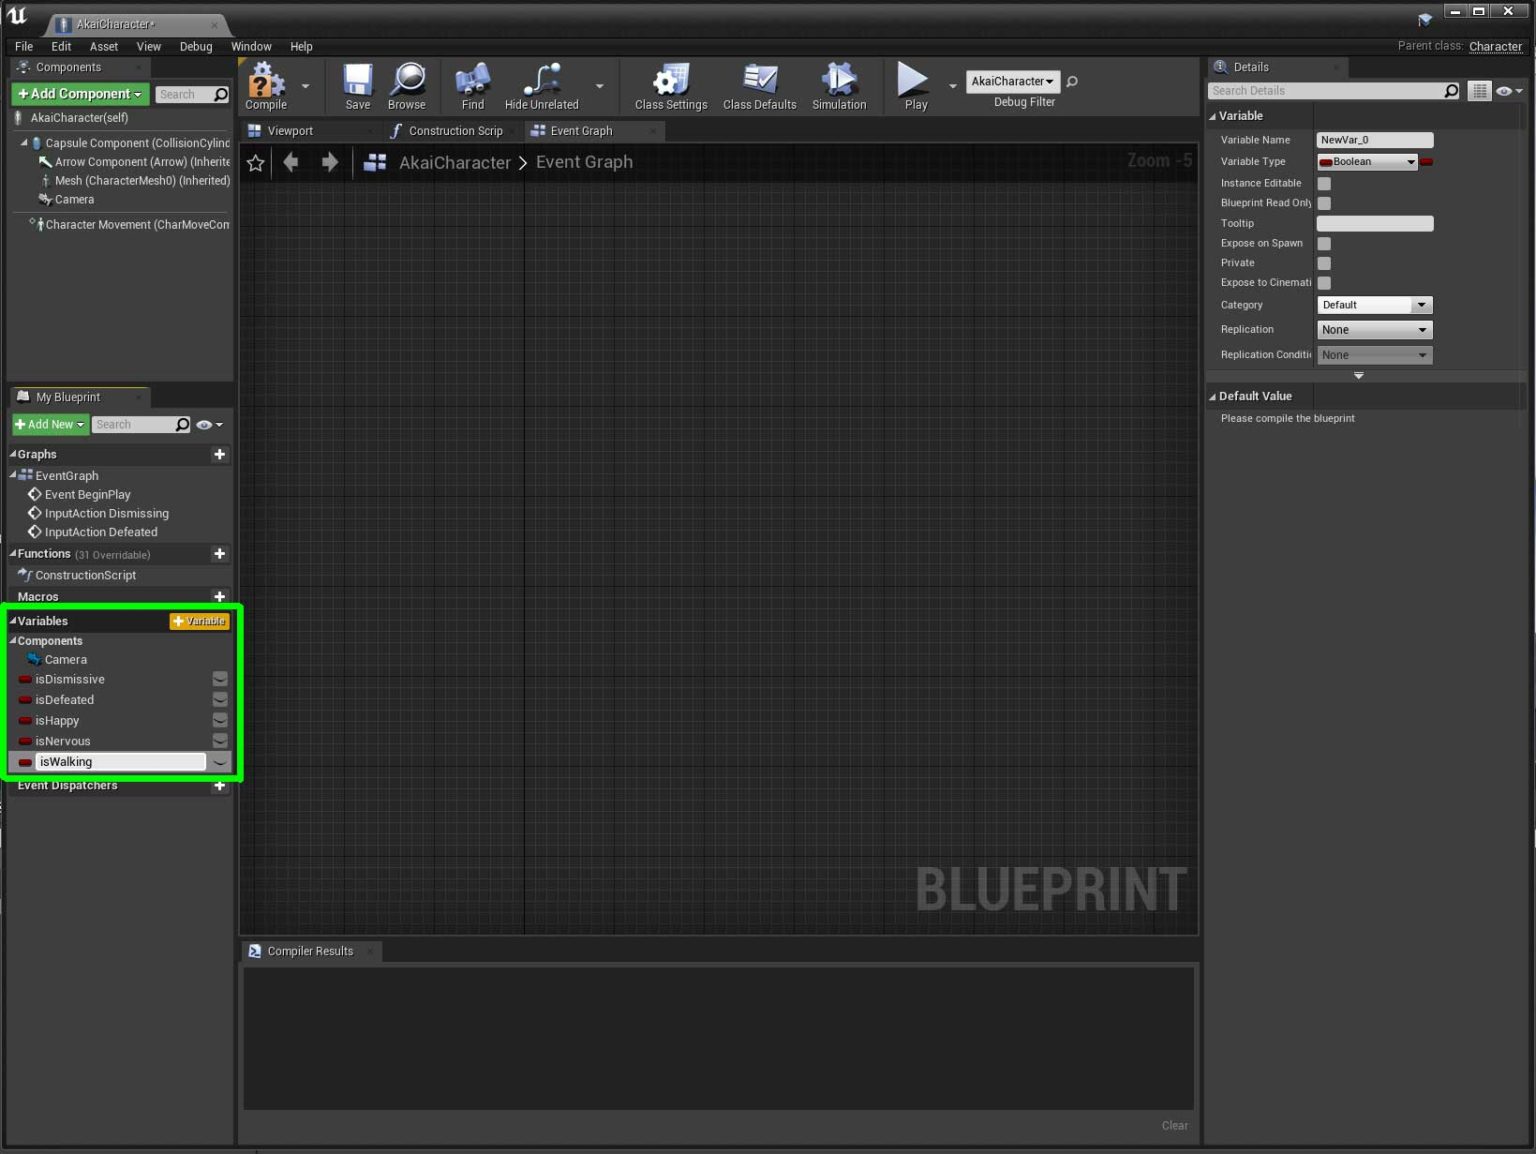Open the Debug menu

(196, 46)
